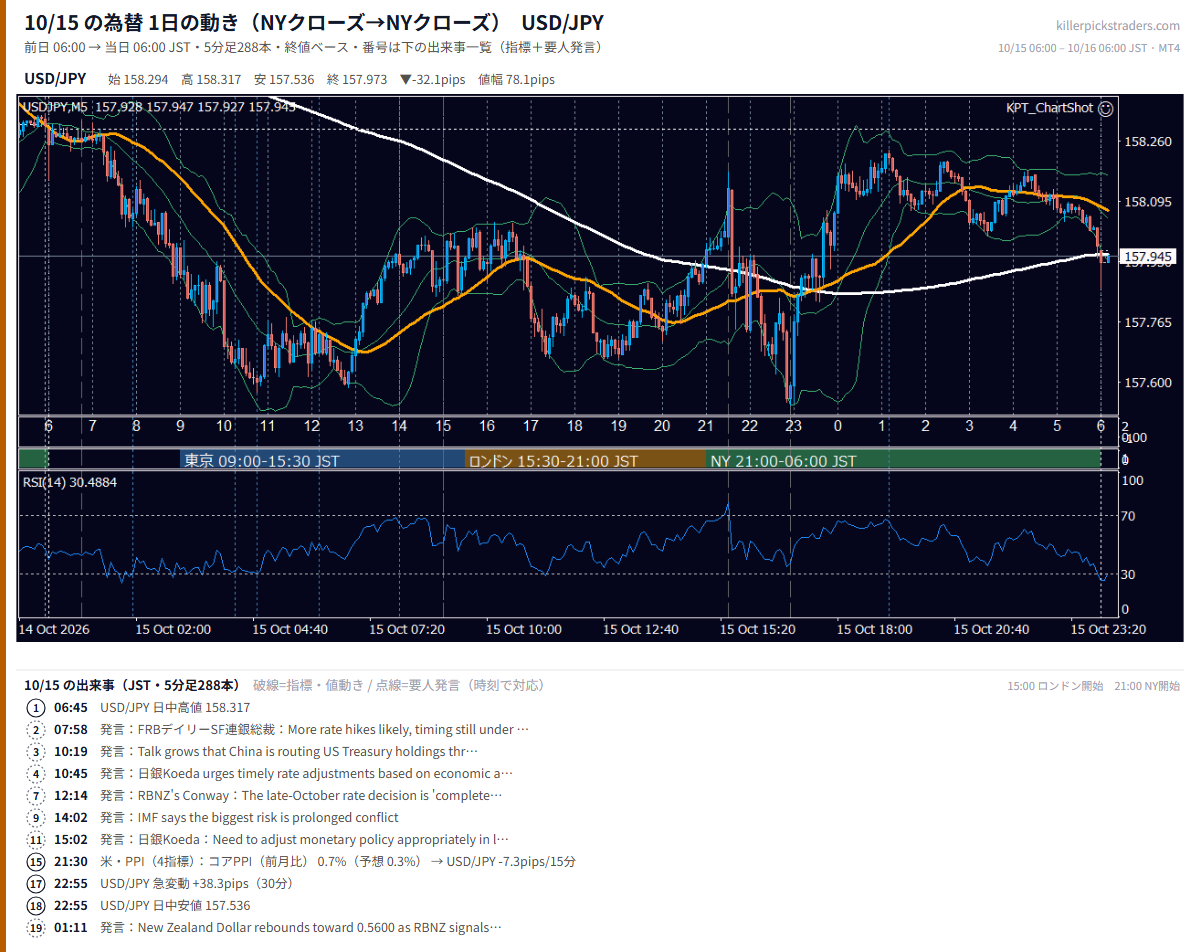Click the 15 Oct 12:40 time label
1200x952 pixels.
tap(641, 629)
